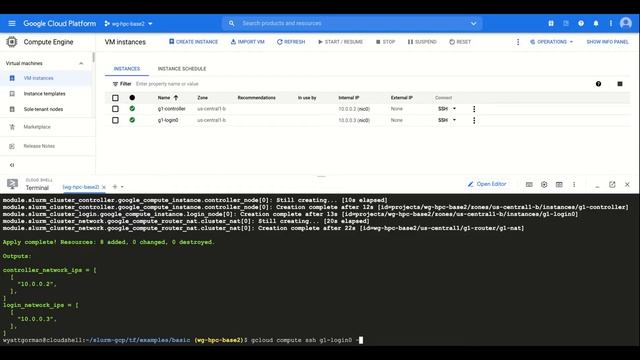Click the 10.0.0.3 (nic0) internal IP

354,120
